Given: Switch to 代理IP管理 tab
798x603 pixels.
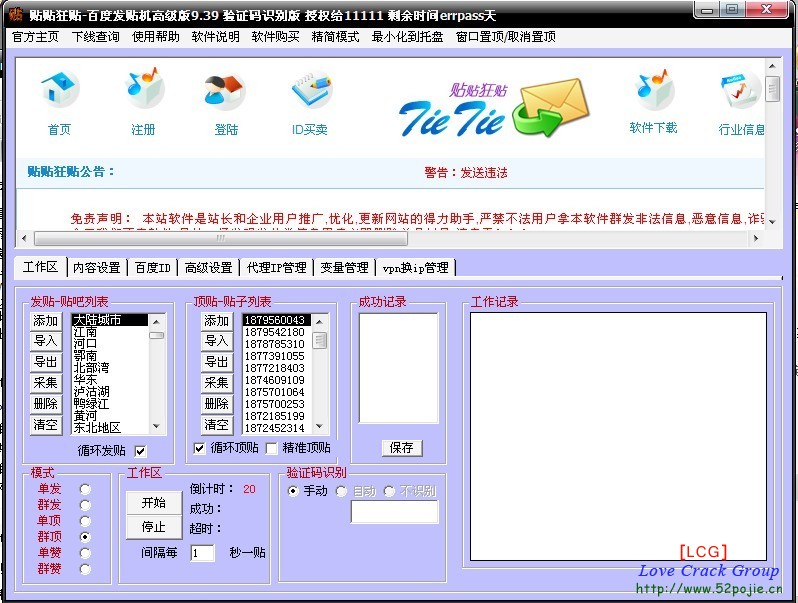Looking at the screenshot, I should coord(277,268).
